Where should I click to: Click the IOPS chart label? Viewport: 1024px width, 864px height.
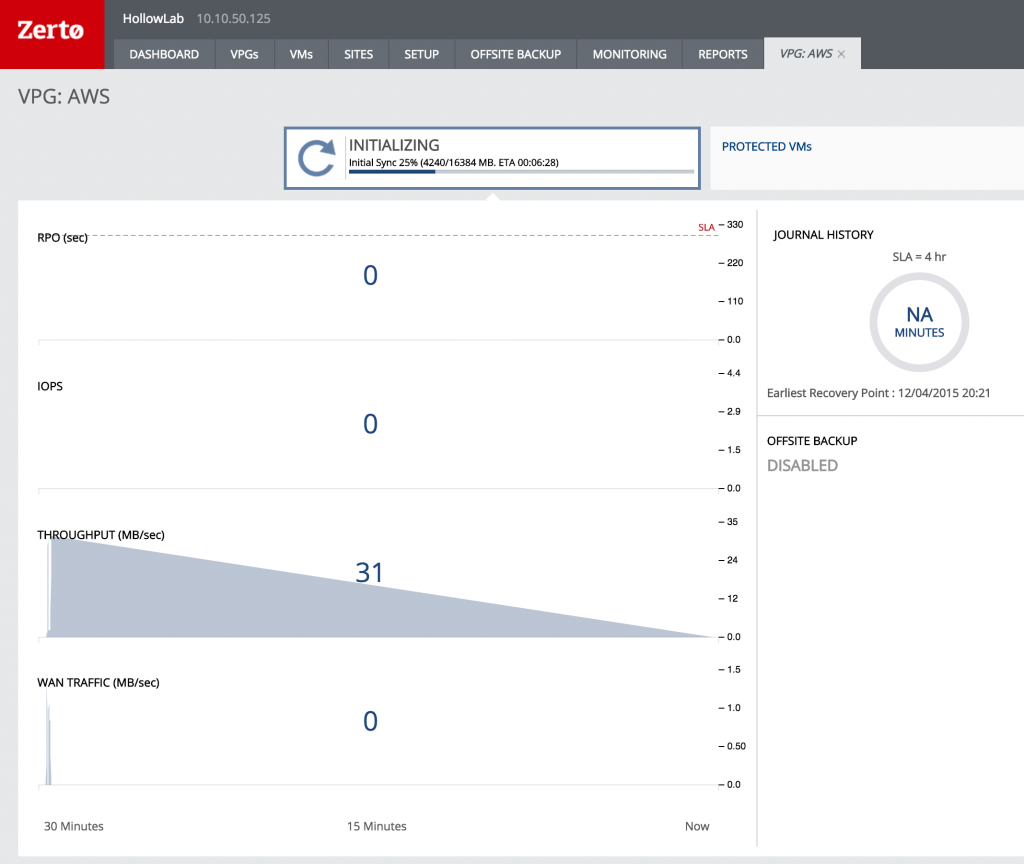coord(50,386)
